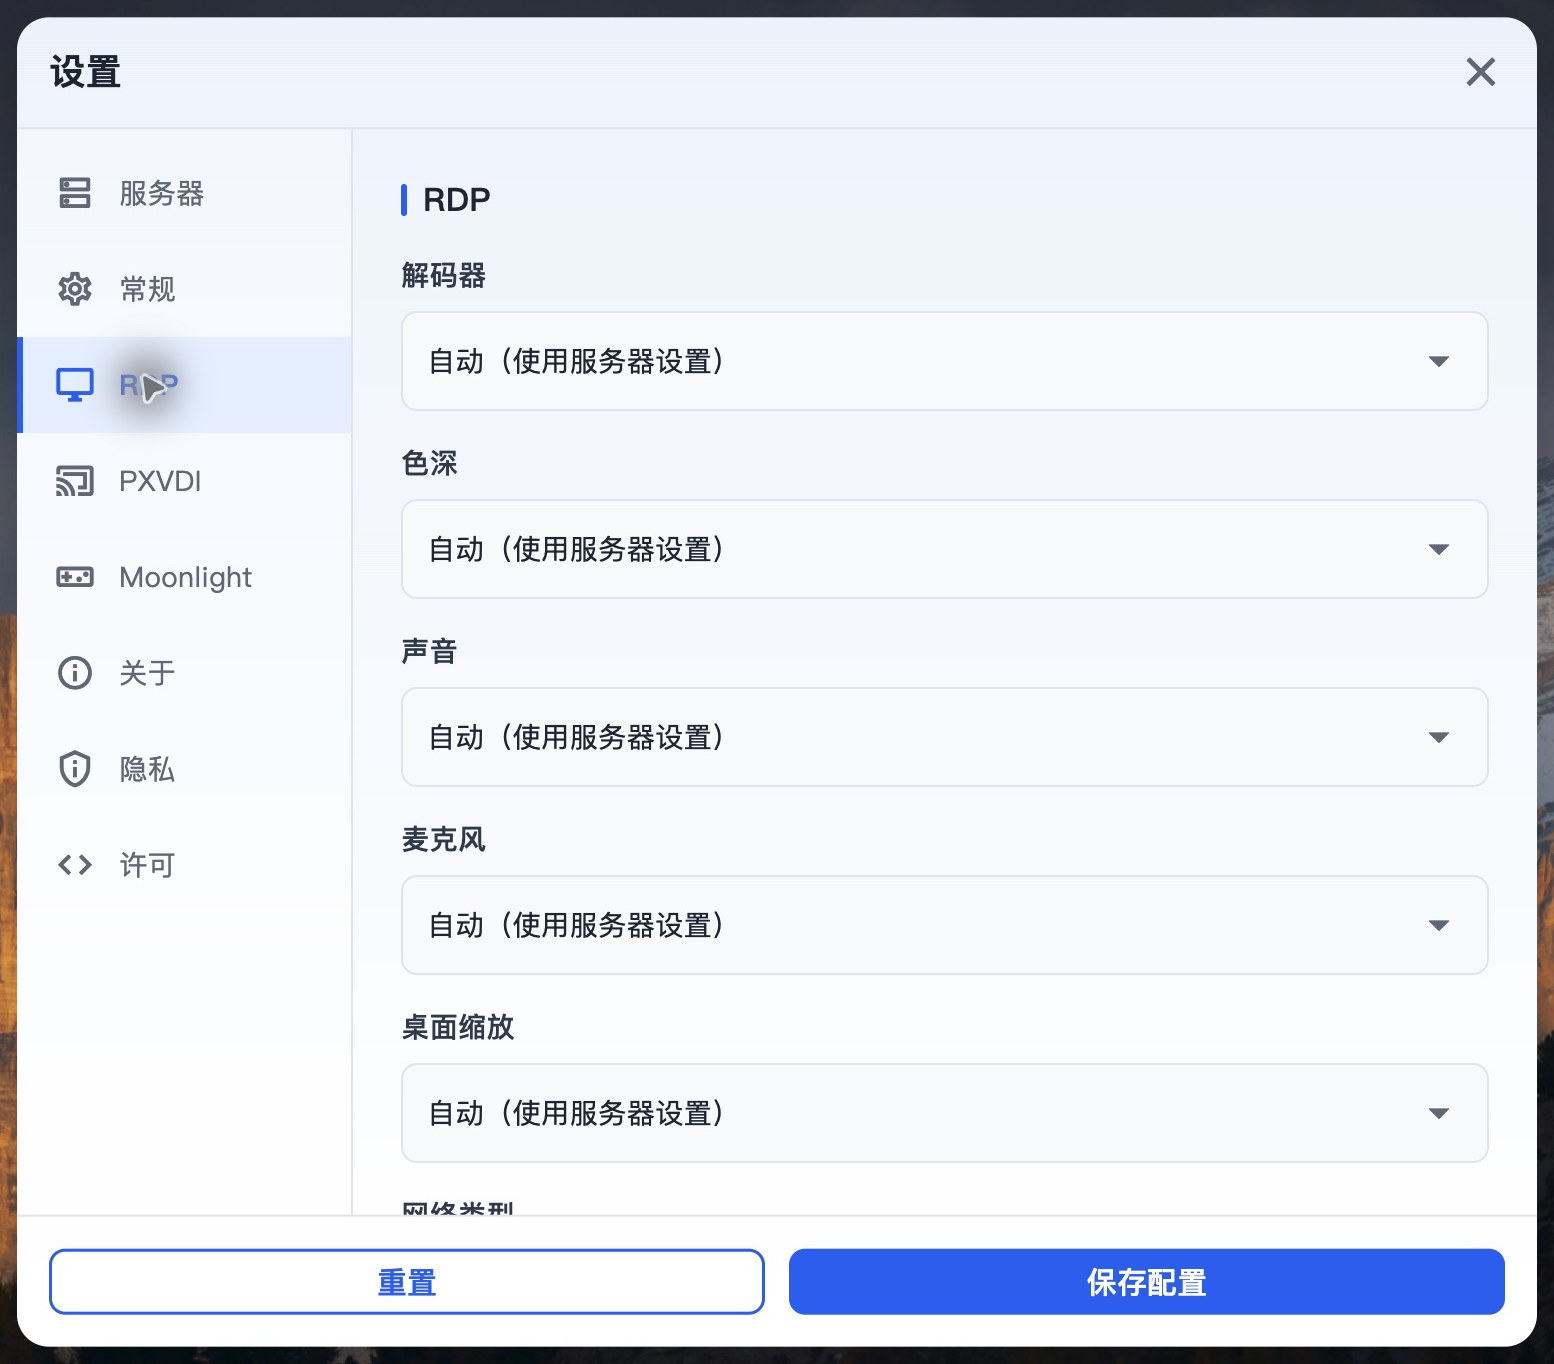Click the gamepad icon for Moonlight
This screenshot has width=1554, height=1364.
[x=75, y=577]
